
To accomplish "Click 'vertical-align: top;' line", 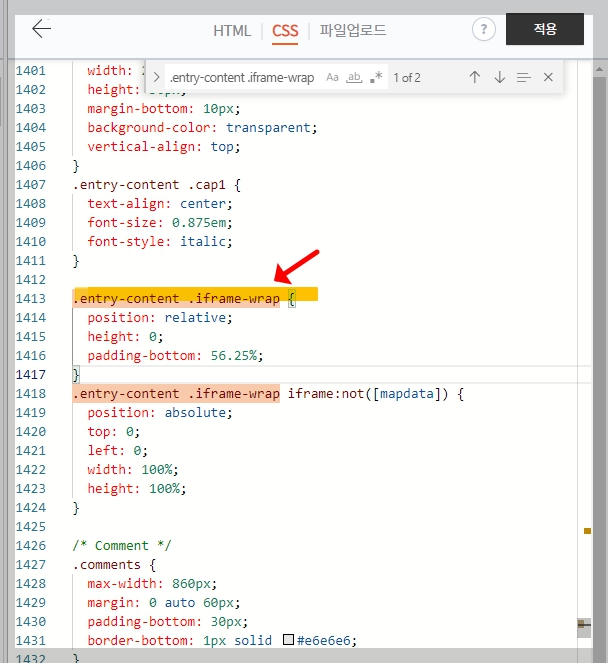I will point(164,147).
